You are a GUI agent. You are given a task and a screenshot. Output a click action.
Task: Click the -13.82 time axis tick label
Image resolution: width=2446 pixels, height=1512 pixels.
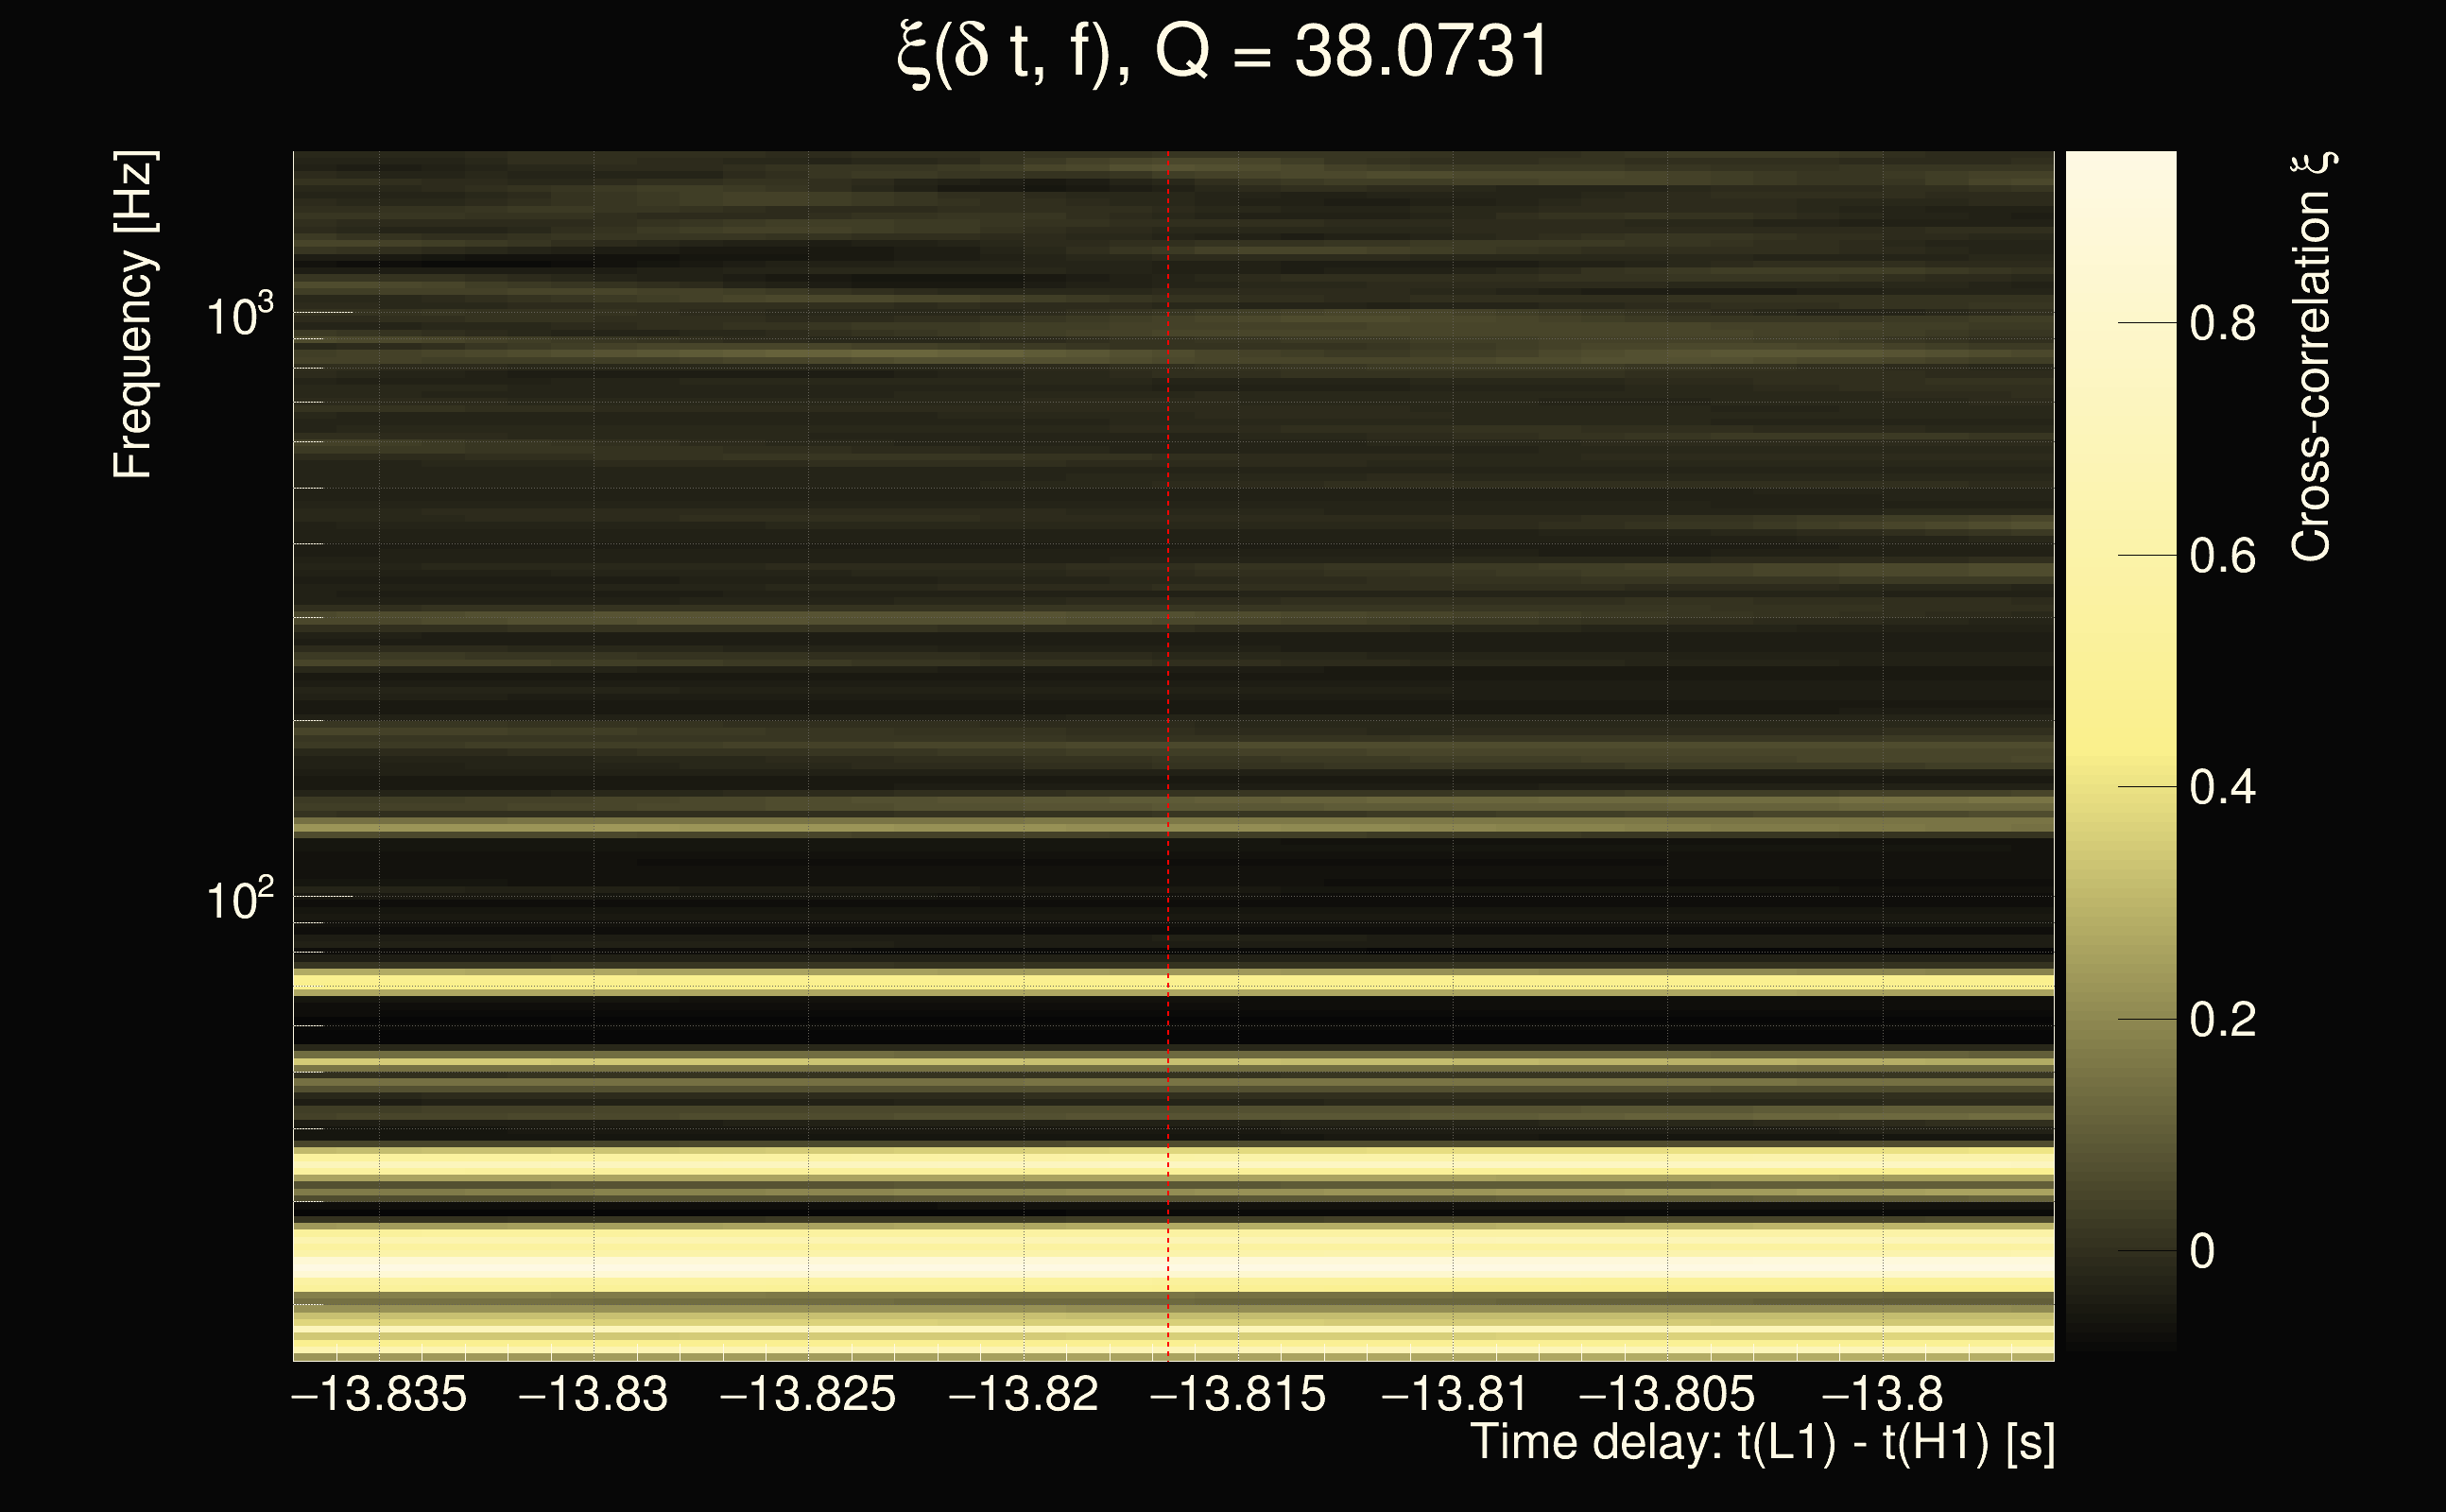pos(1024,1394)
